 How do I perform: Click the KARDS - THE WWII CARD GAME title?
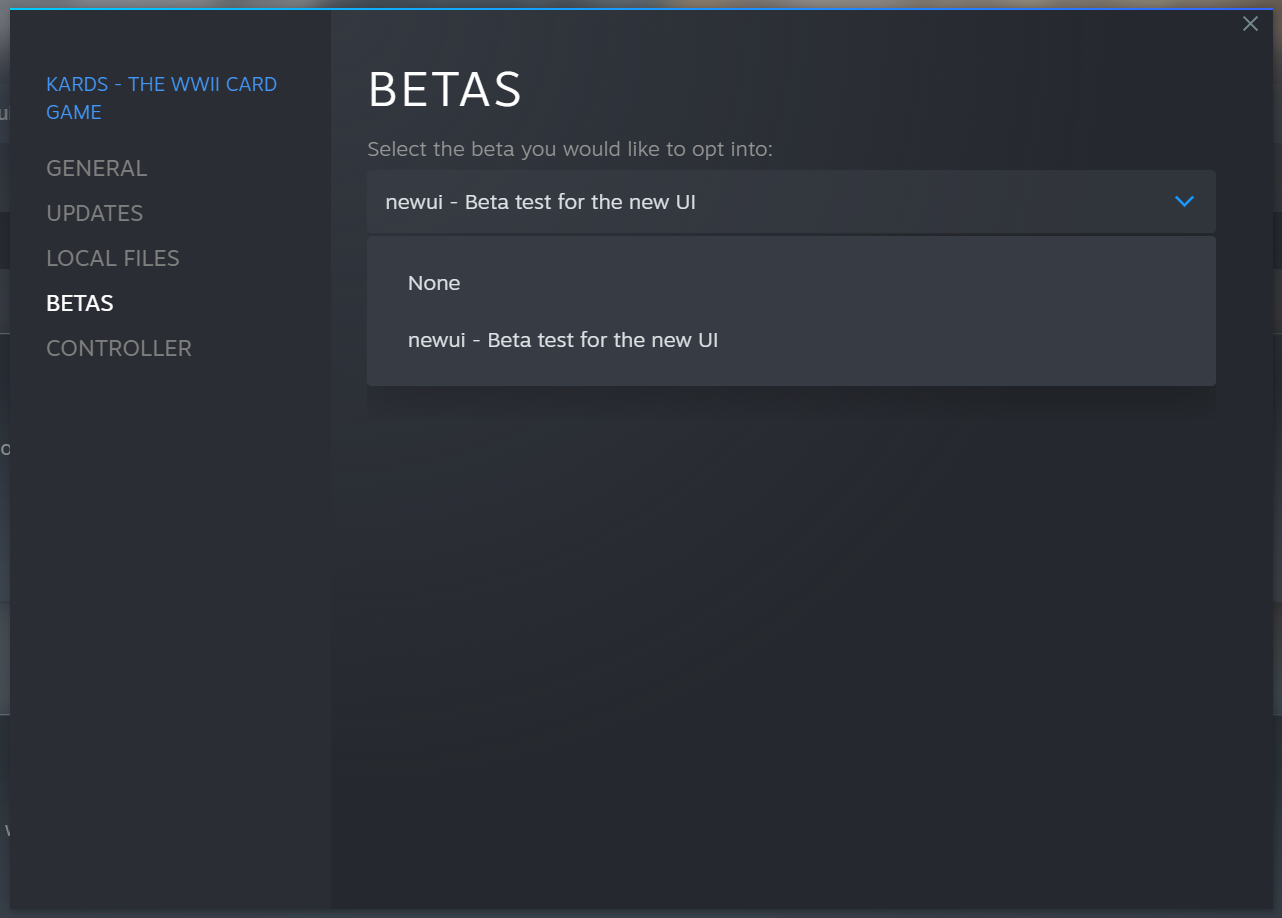point(161,98)
